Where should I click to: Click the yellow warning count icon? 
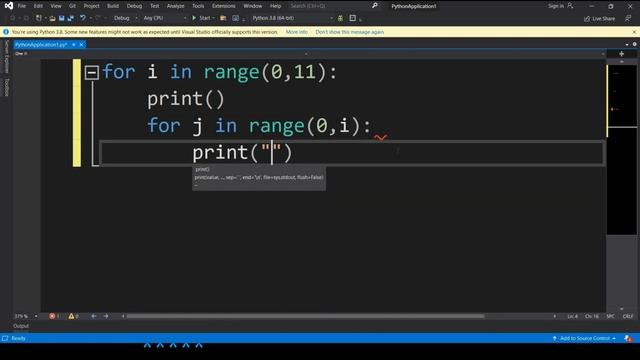pos(71,316)
